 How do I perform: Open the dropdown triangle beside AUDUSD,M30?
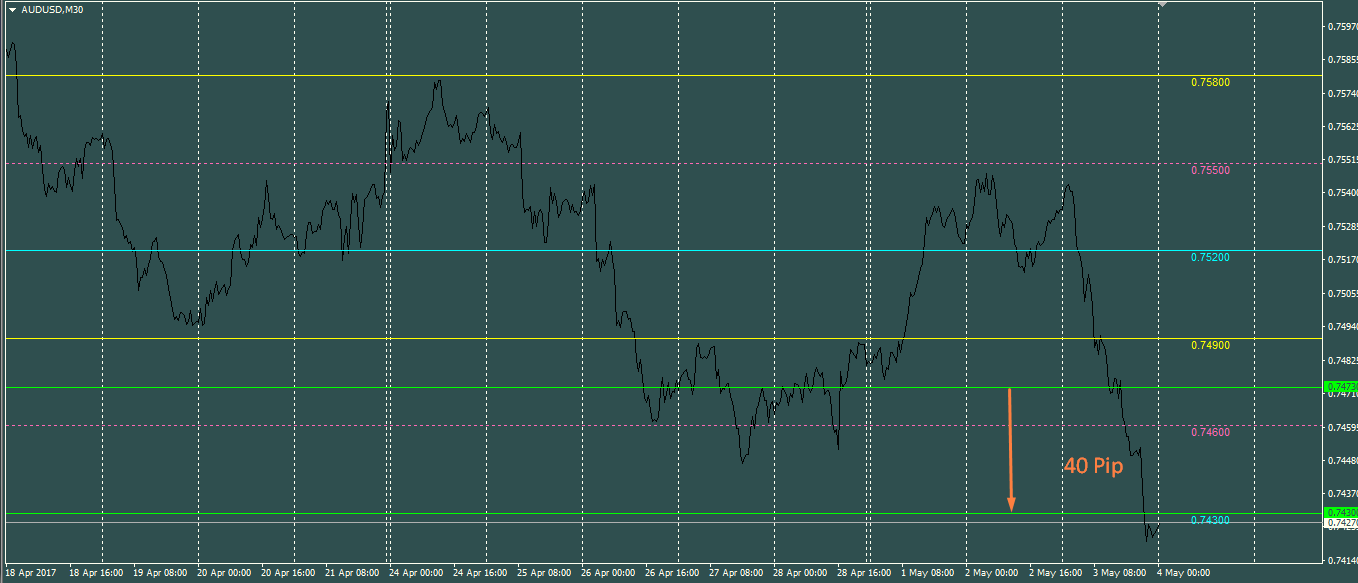tap(12, 9)
